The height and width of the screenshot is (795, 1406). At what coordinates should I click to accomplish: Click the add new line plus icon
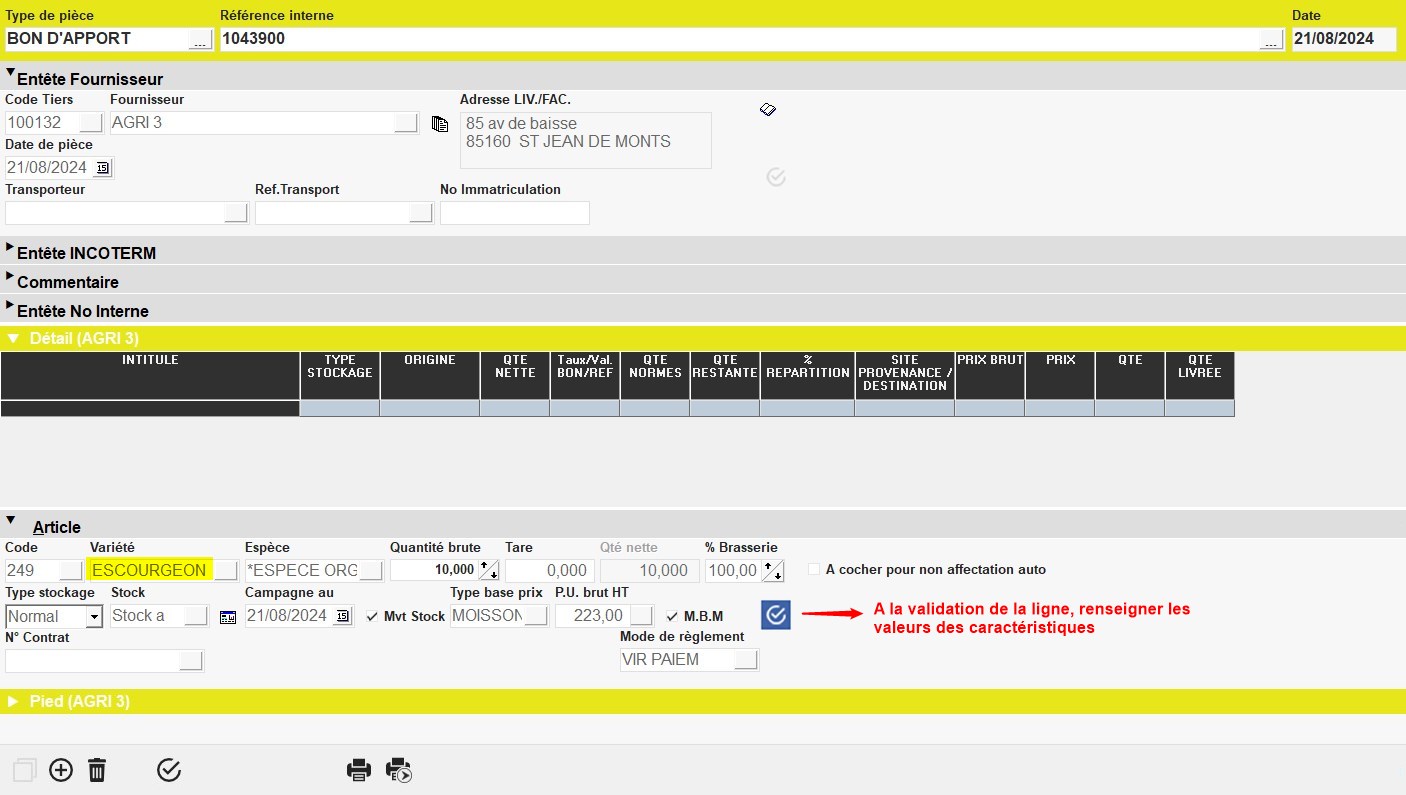61,770
